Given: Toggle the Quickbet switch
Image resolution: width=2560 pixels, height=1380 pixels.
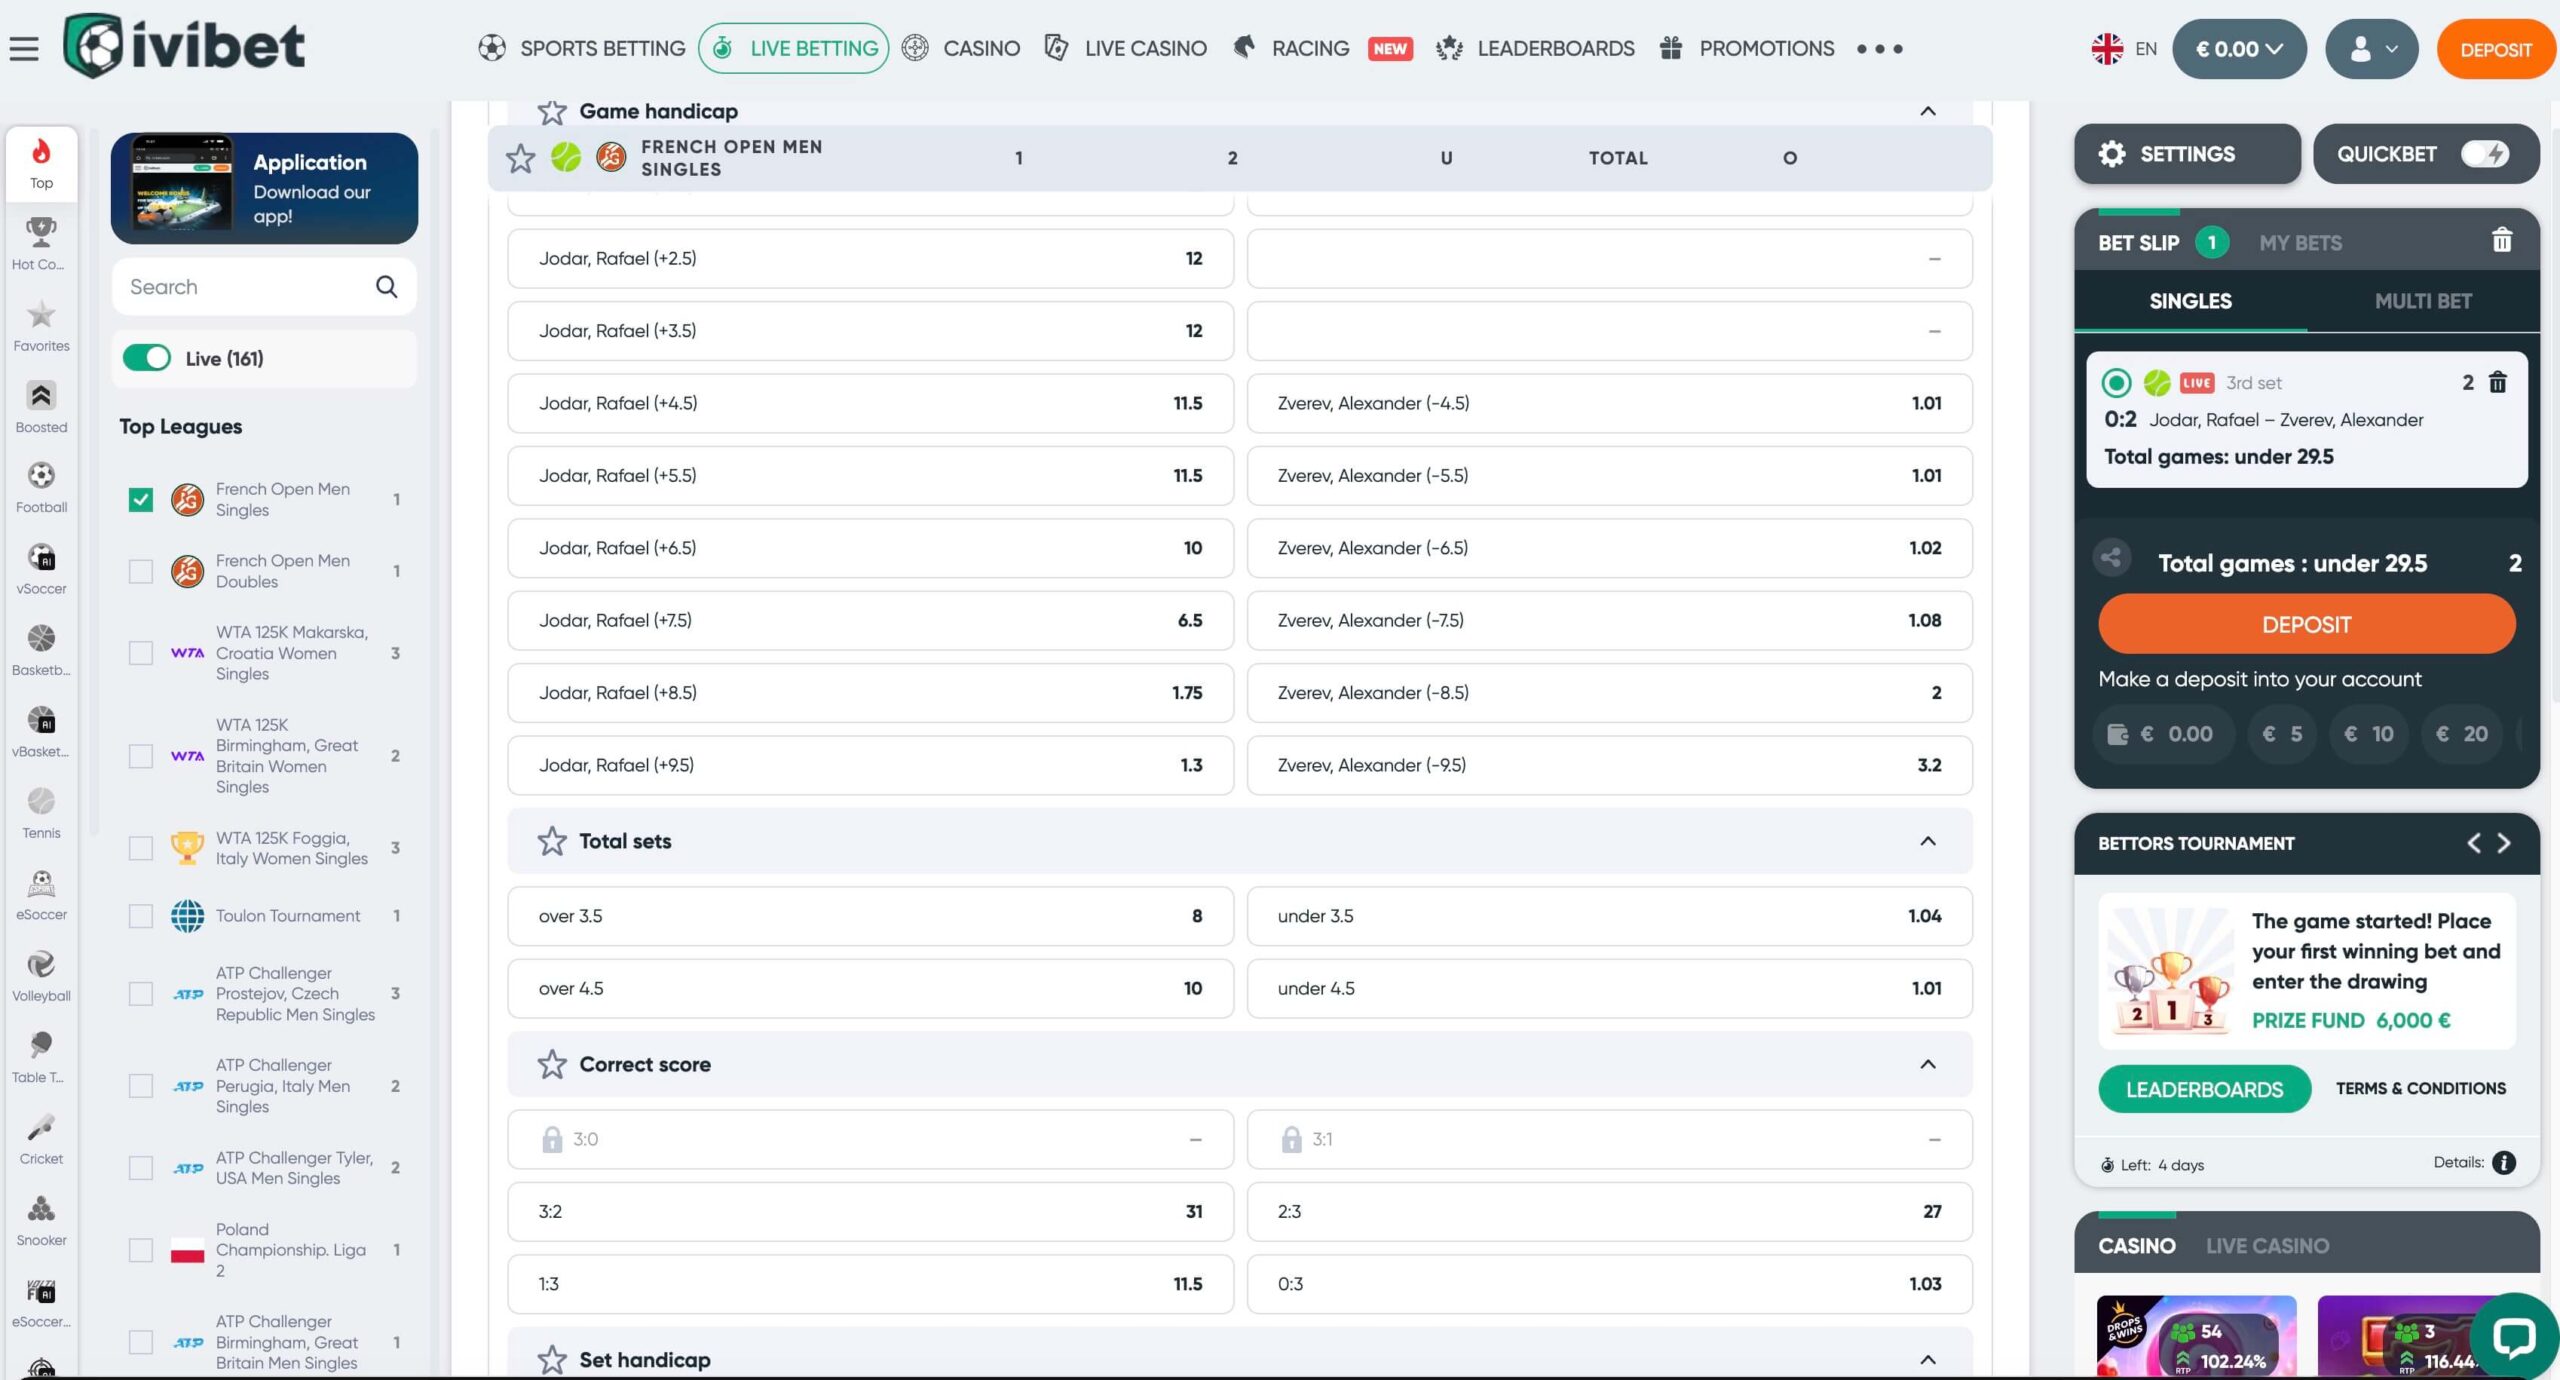Looking at the screenshot, I should pyautogui.click(x=2485, y=154).
